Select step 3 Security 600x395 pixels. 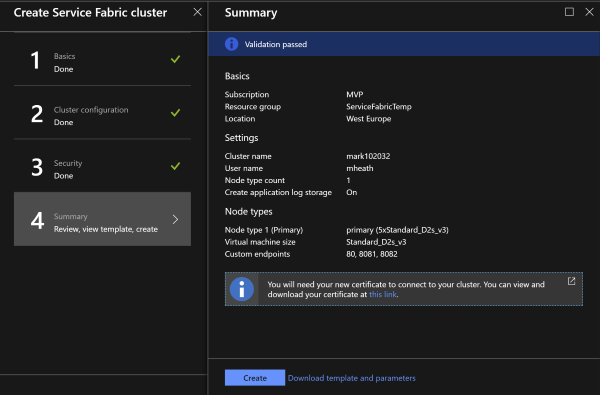point(102,166)
